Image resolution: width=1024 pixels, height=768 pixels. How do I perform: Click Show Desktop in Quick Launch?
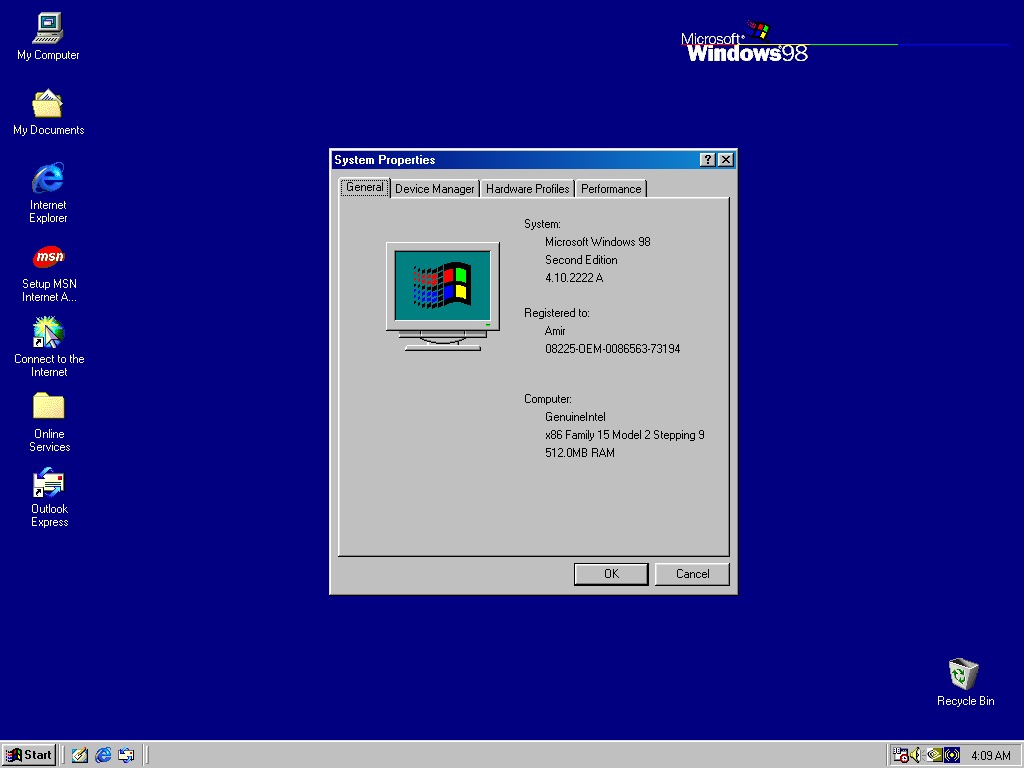click(80, 755)
